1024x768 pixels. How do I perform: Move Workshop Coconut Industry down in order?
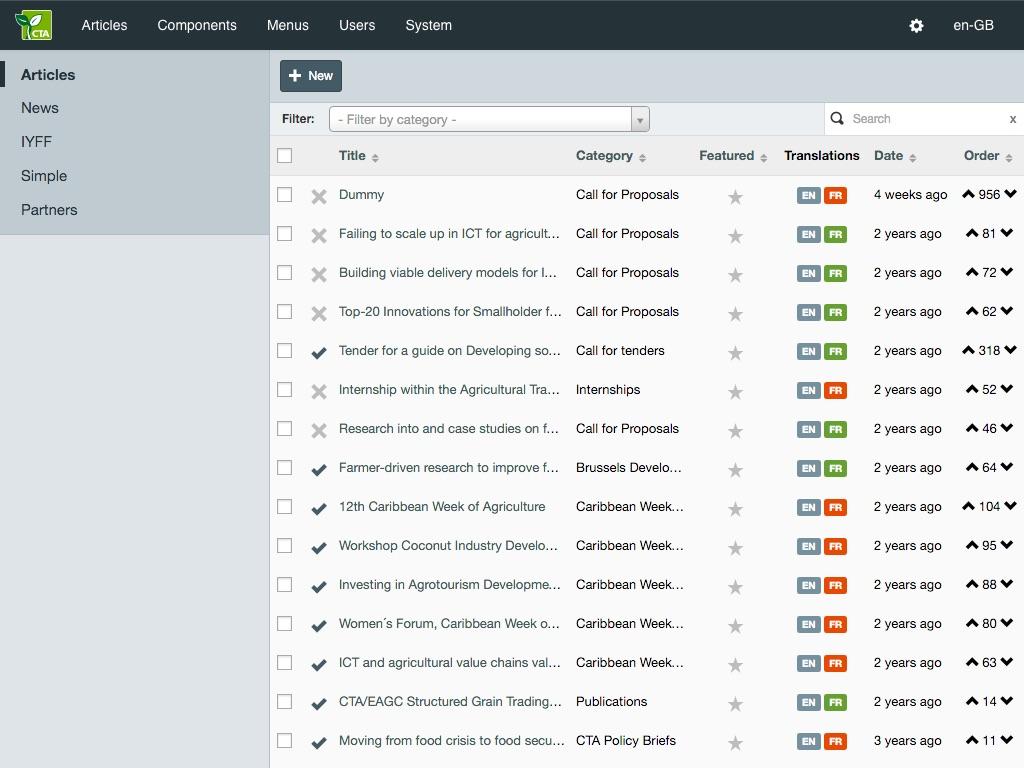pos(1006,545)
